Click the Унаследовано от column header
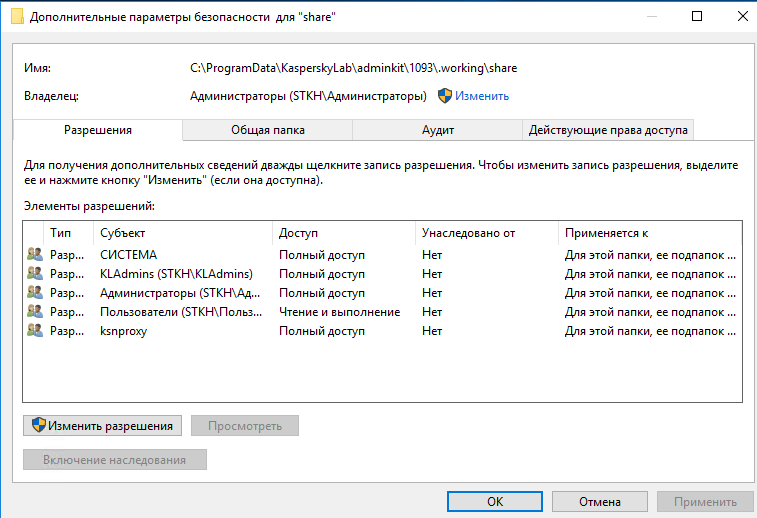The height and width of the screenshot is (518, 757). coord(485,233)
